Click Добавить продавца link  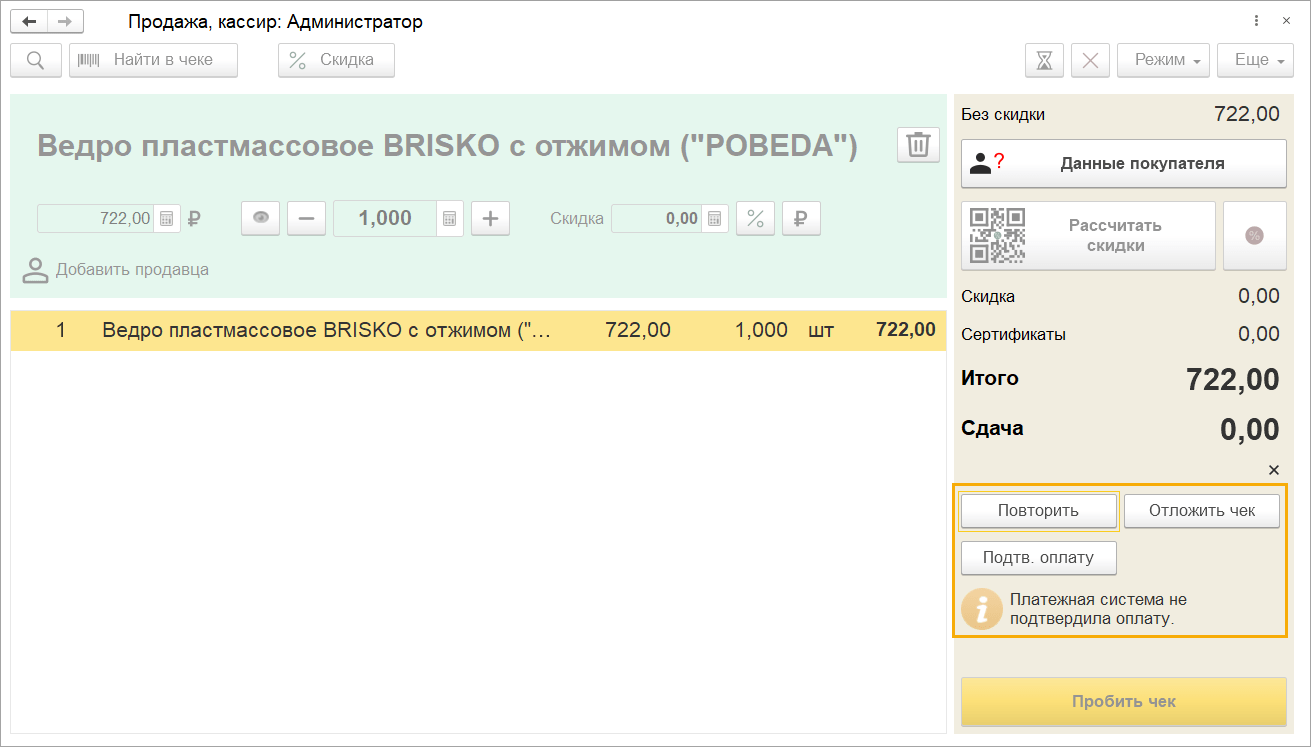click(131, 269)
